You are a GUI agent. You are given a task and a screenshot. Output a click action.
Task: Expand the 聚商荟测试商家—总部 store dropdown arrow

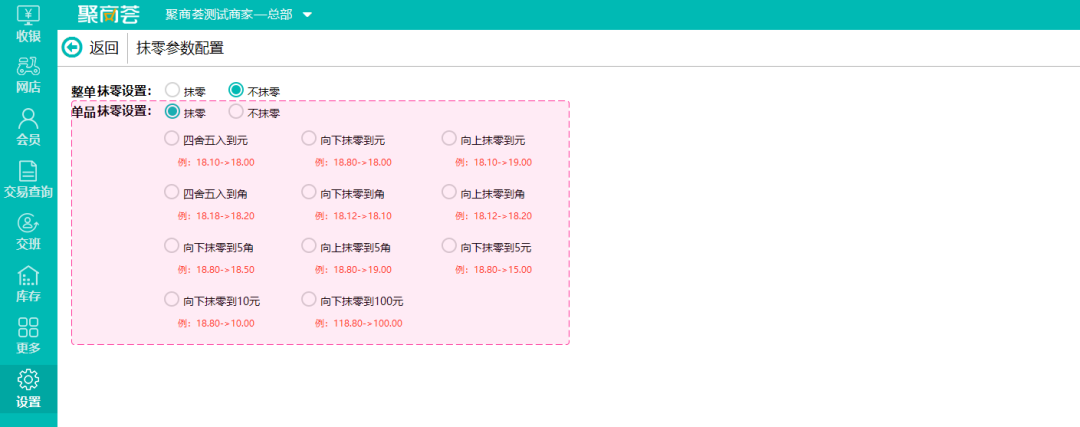(307, 15)
